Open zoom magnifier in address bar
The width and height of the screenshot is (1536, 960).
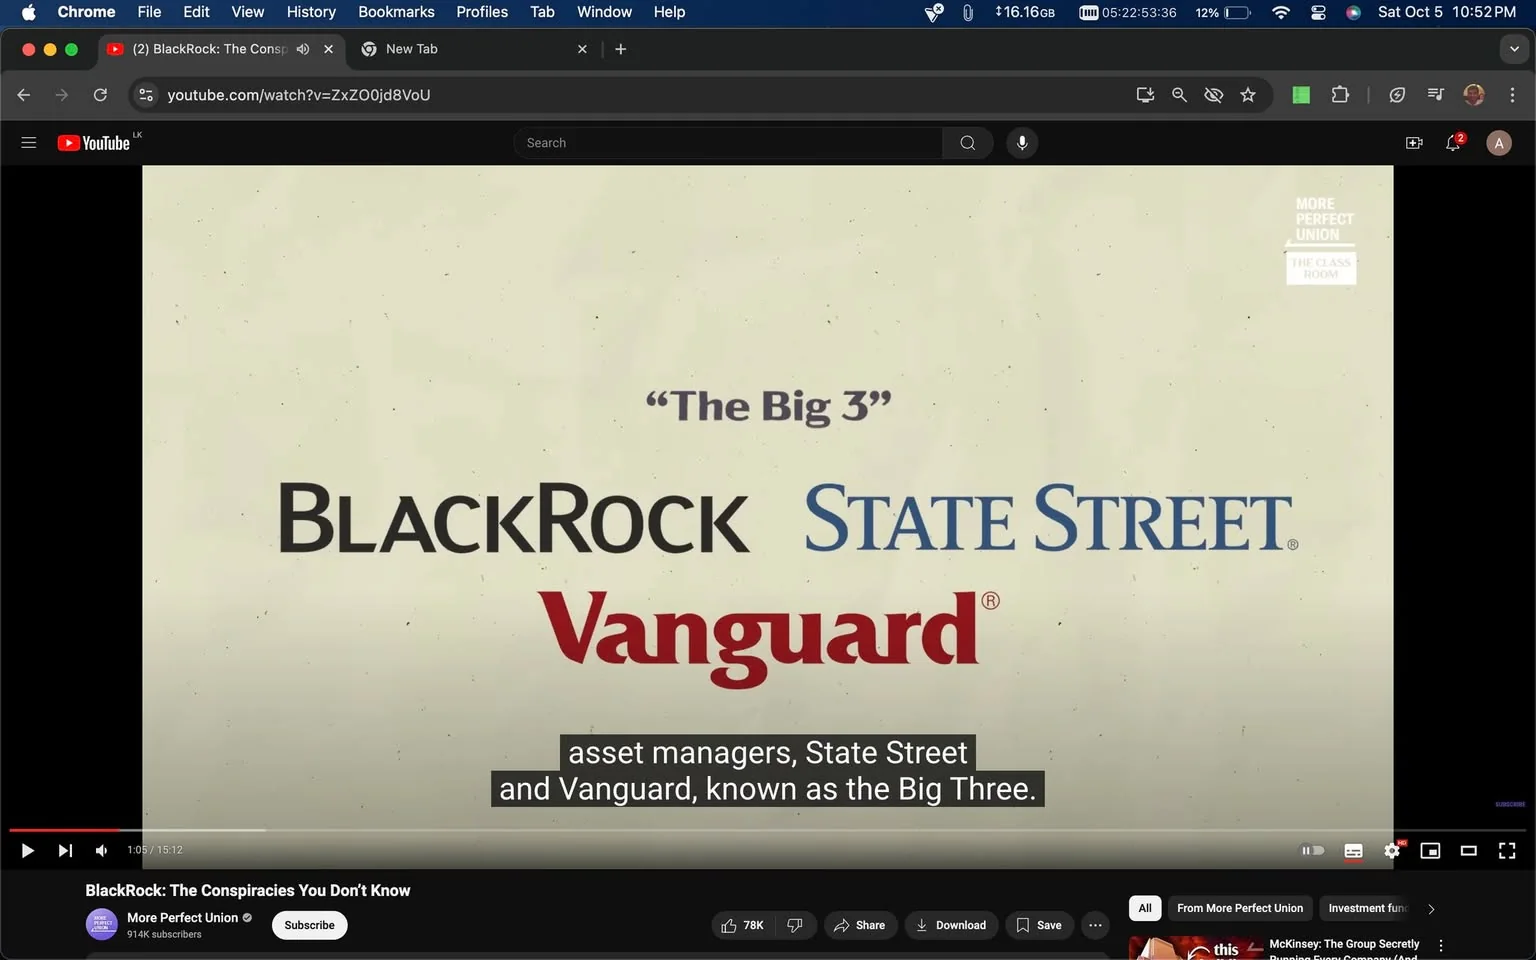1179,95
